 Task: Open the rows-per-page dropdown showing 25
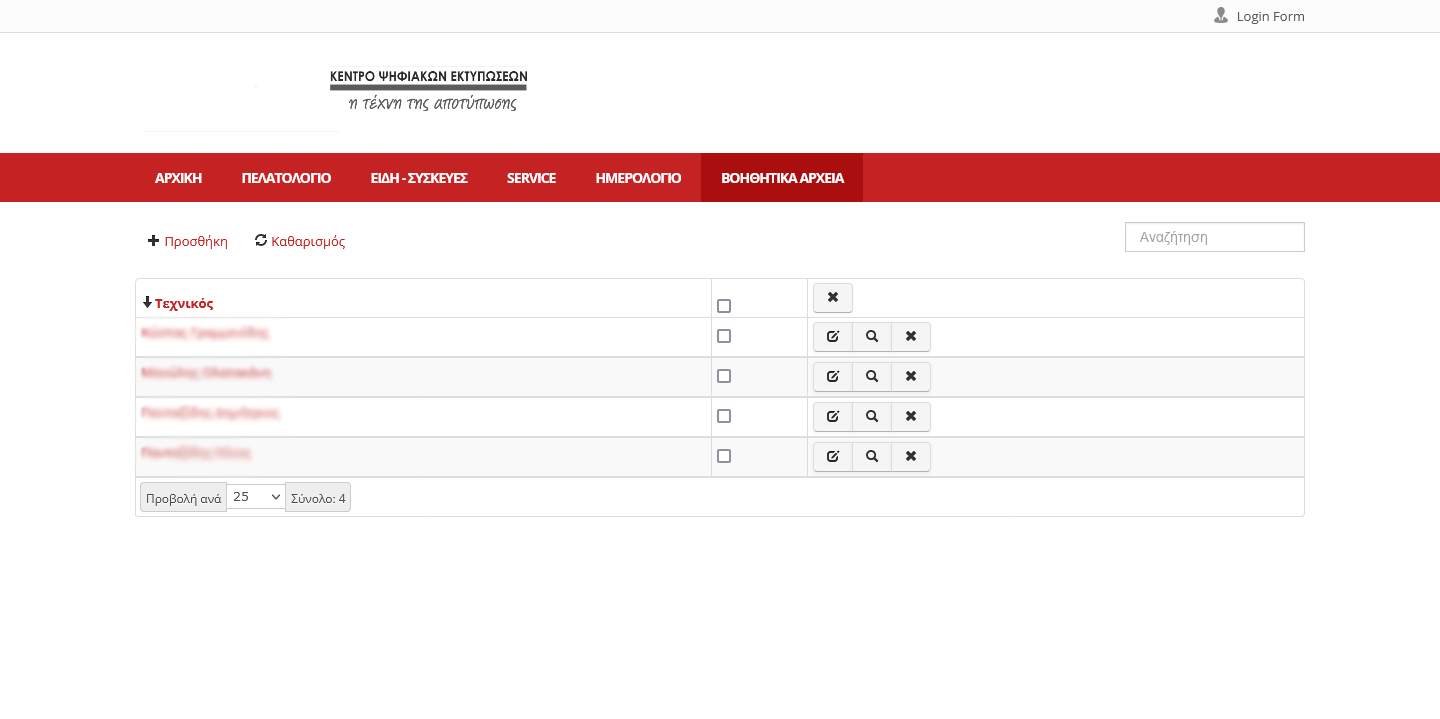pyautogui.click(x=256, y=497)
